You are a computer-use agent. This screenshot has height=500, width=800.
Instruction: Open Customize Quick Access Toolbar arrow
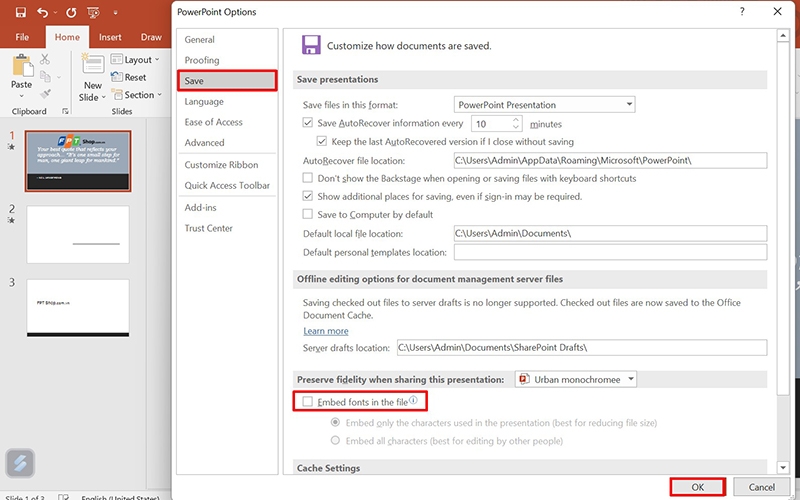[115, 13]
